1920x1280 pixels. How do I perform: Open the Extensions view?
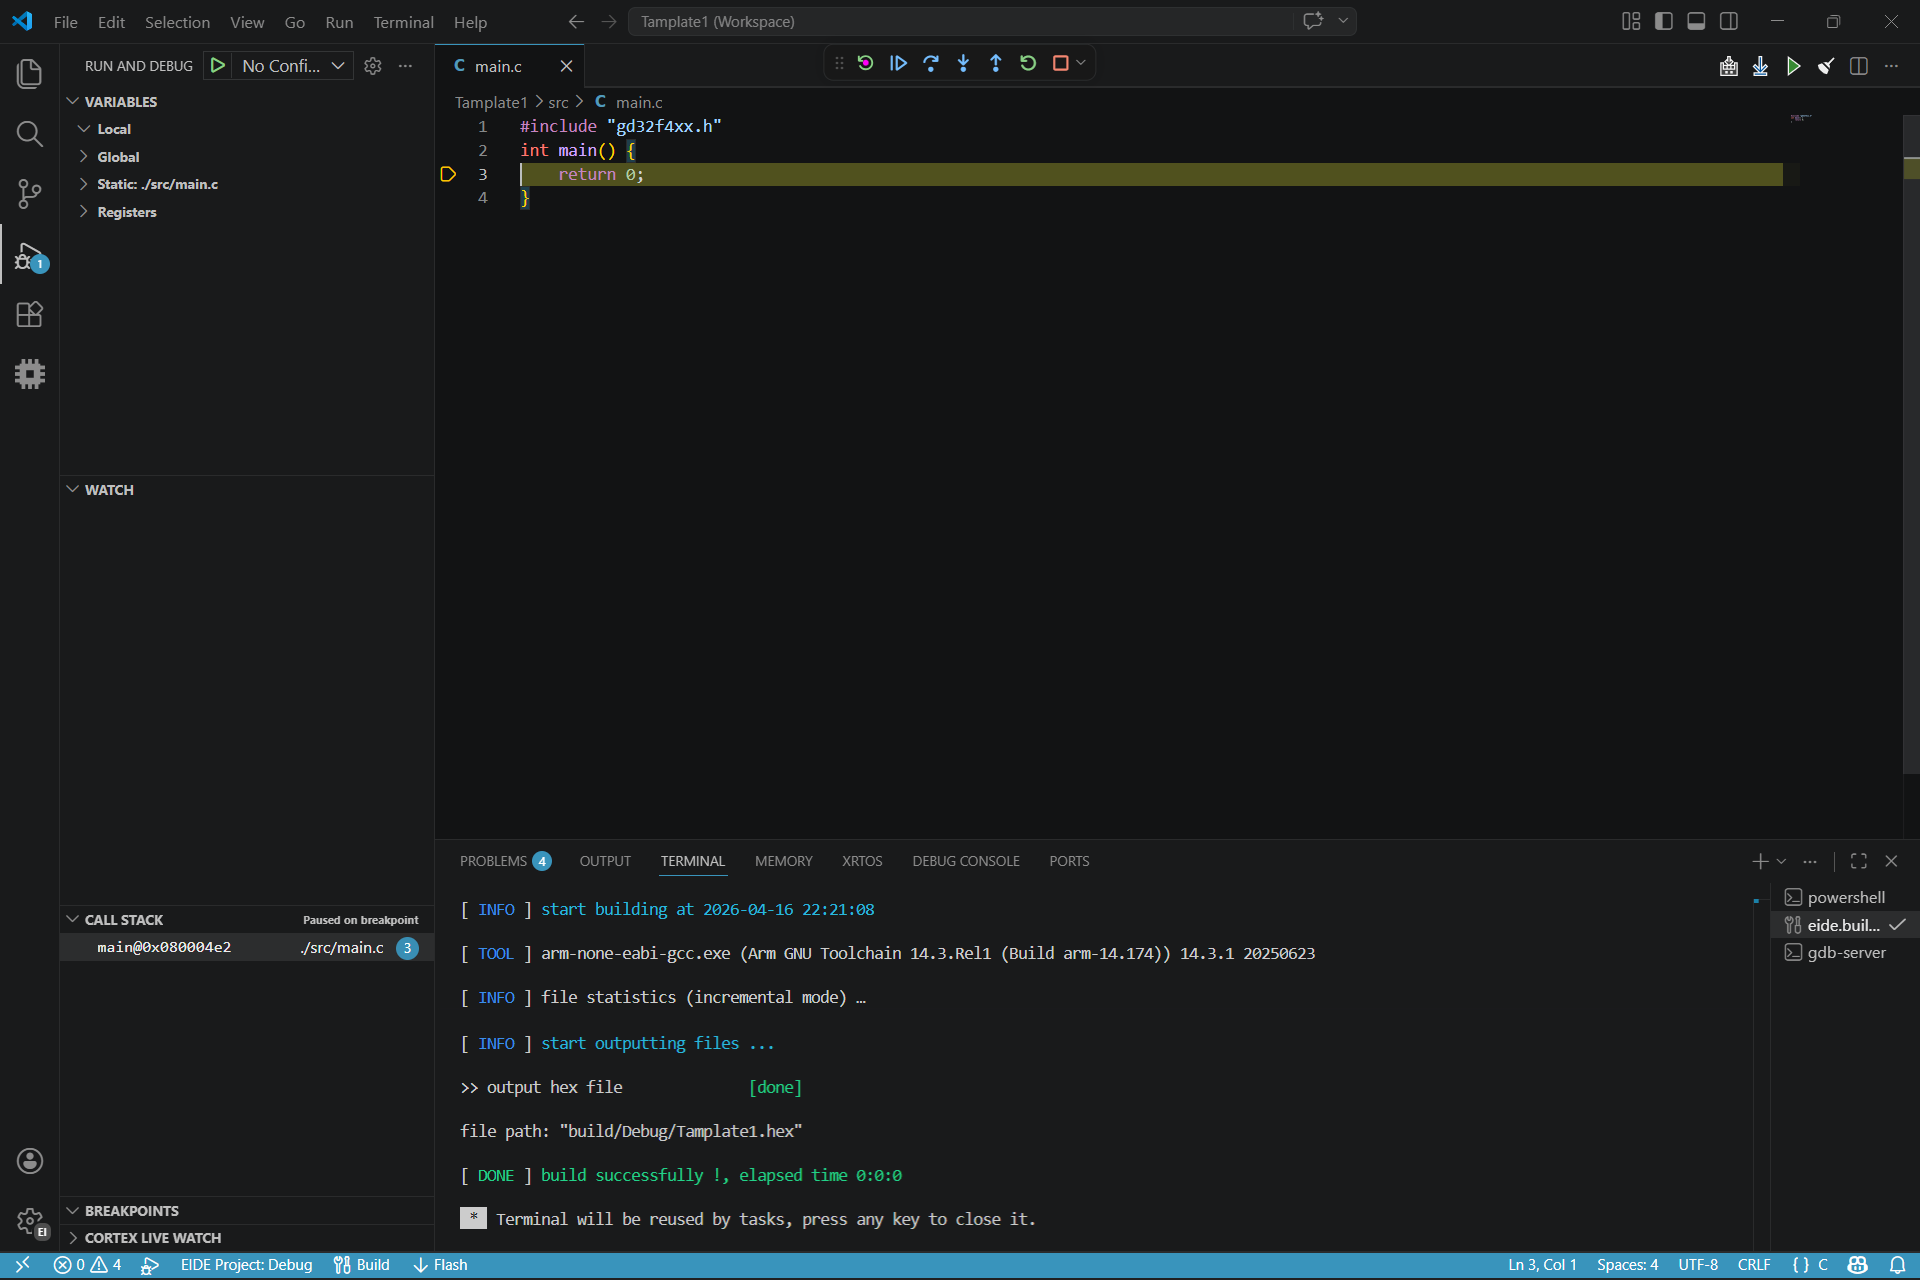[x=30, y=314]
